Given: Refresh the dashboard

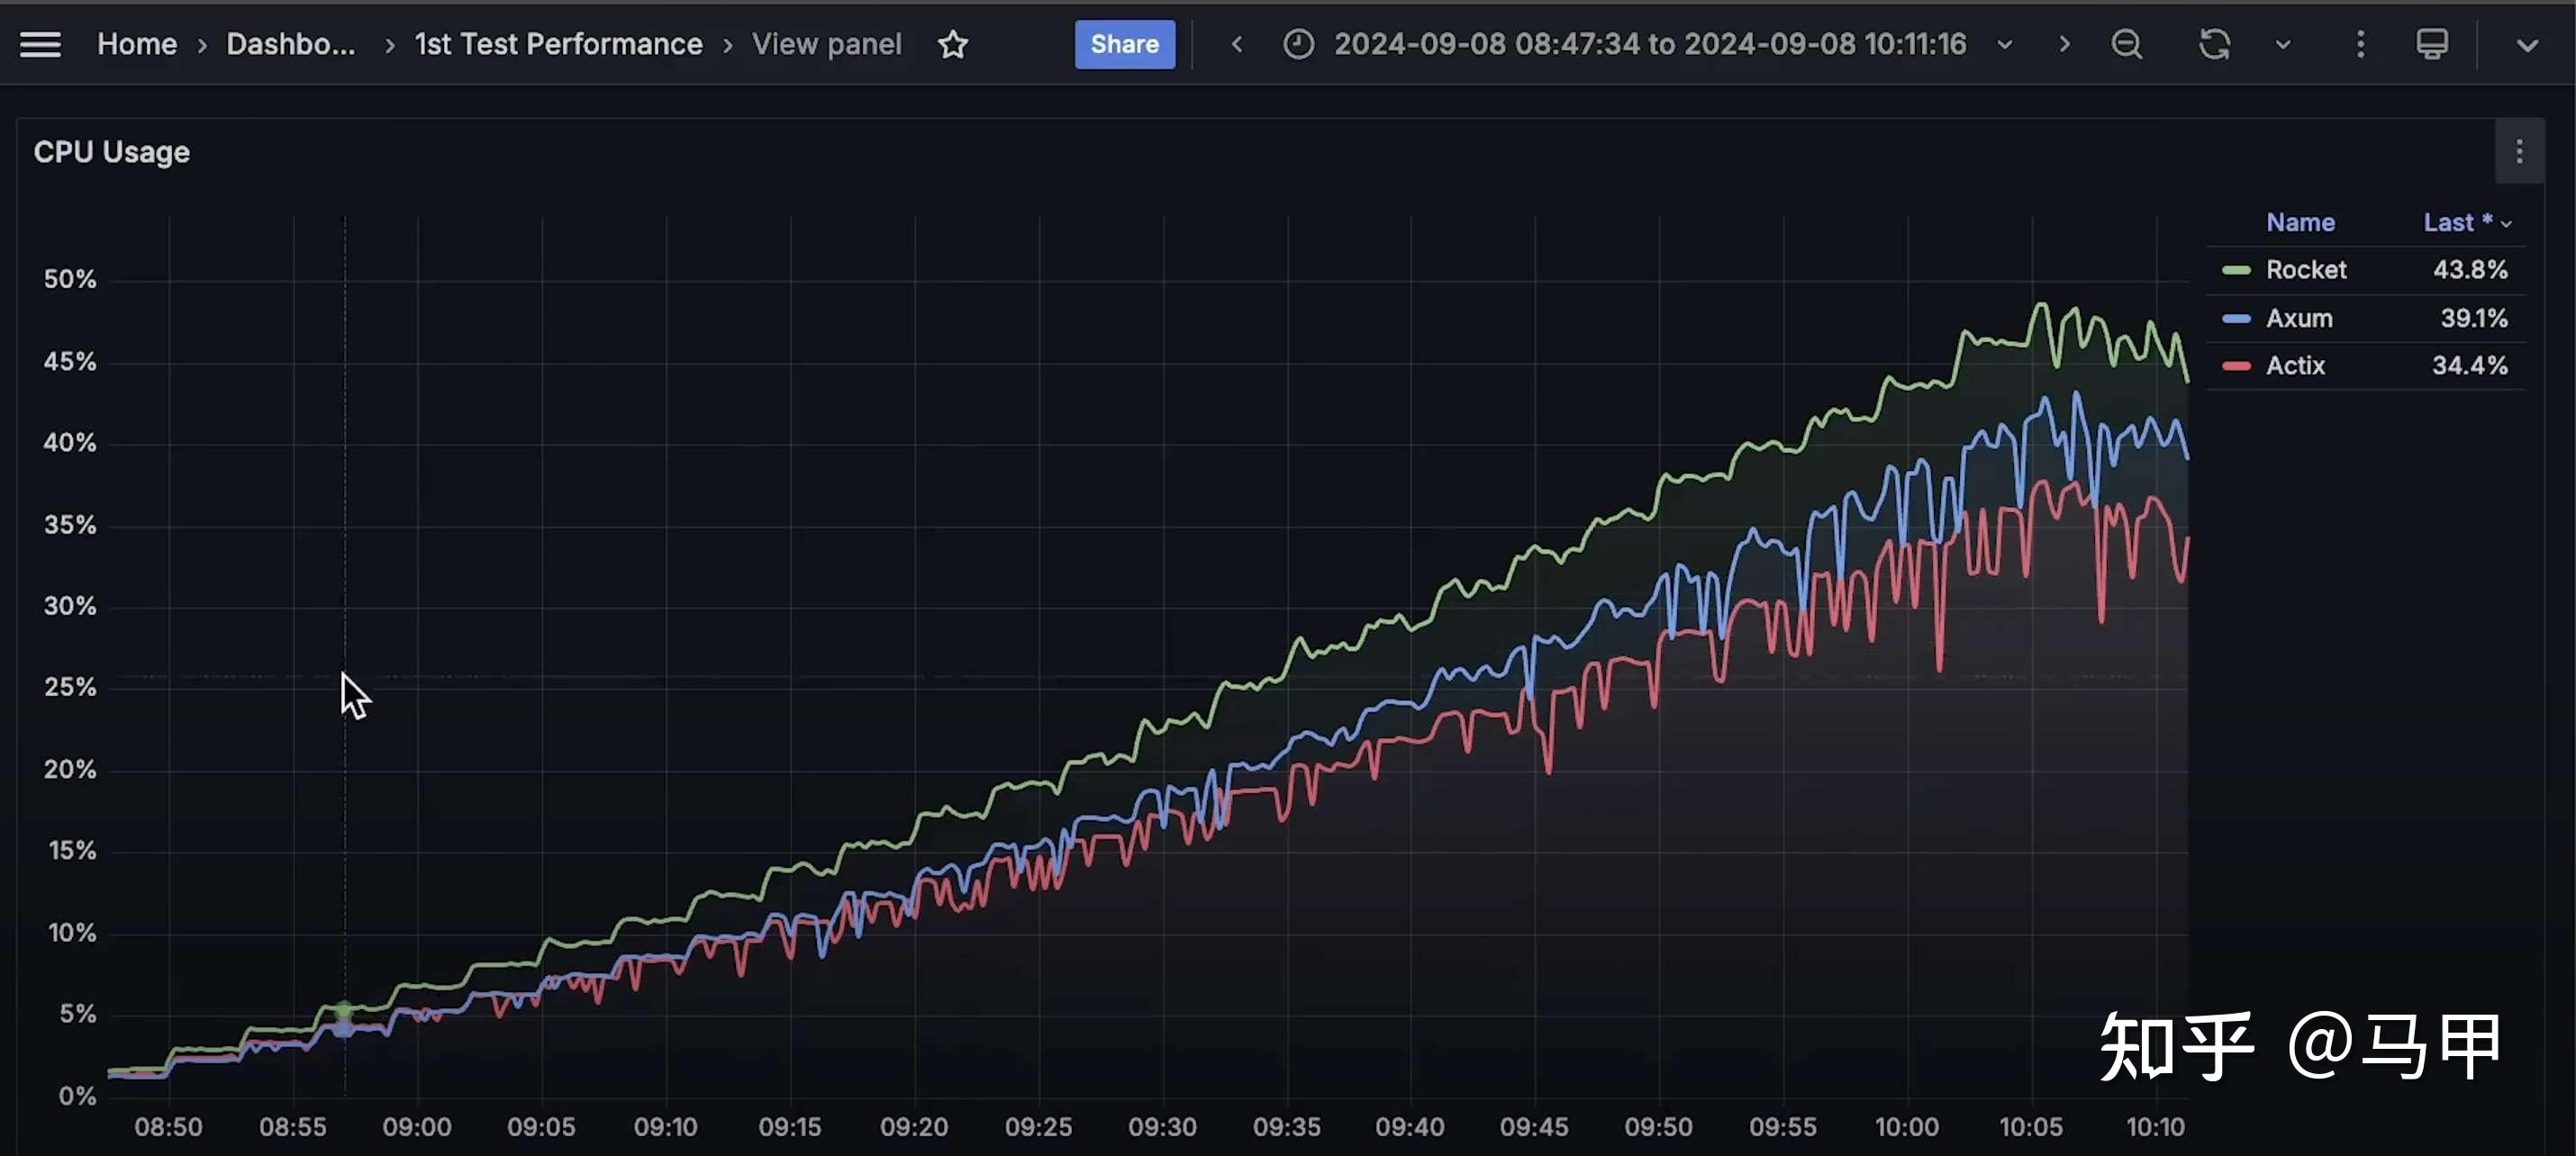Looking at the screenshot, I should click(x=2214, y=44).
